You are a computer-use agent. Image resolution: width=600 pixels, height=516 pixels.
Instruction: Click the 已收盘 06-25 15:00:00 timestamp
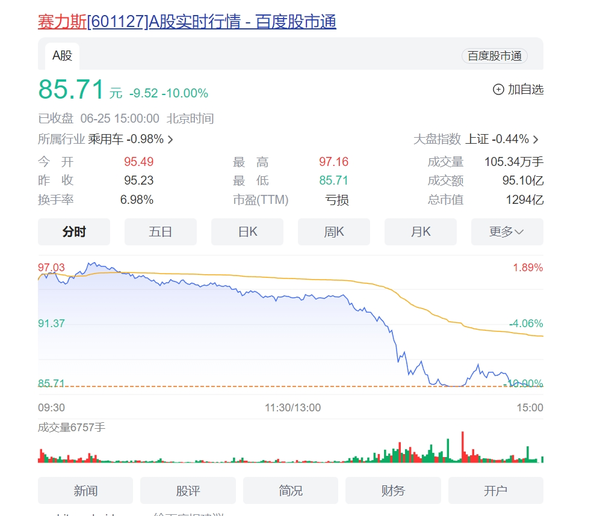pyautogui.click(x=99, y=119)
